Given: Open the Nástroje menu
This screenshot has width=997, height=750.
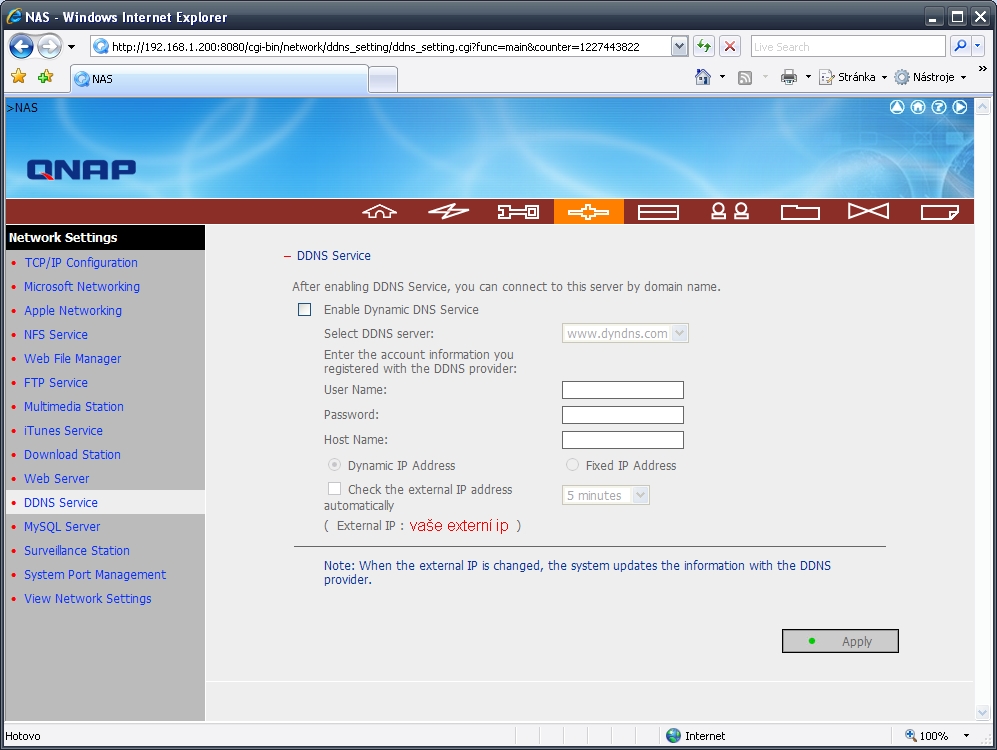Looking at the screenshot, I should click(931, 77).
